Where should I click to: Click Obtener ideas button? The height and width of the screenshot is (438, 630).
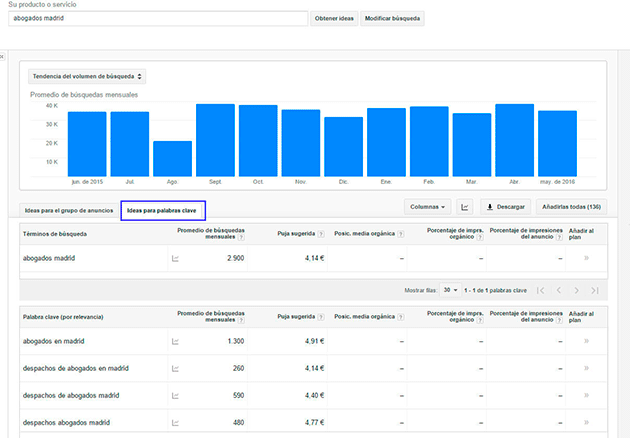pyautogui.click(x=334, y=18)
